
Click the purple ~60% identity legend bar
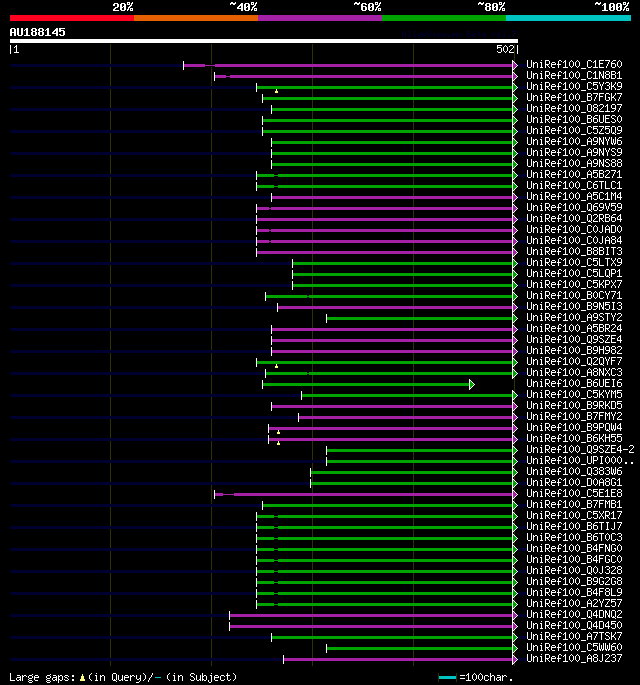tap(320, 18)
